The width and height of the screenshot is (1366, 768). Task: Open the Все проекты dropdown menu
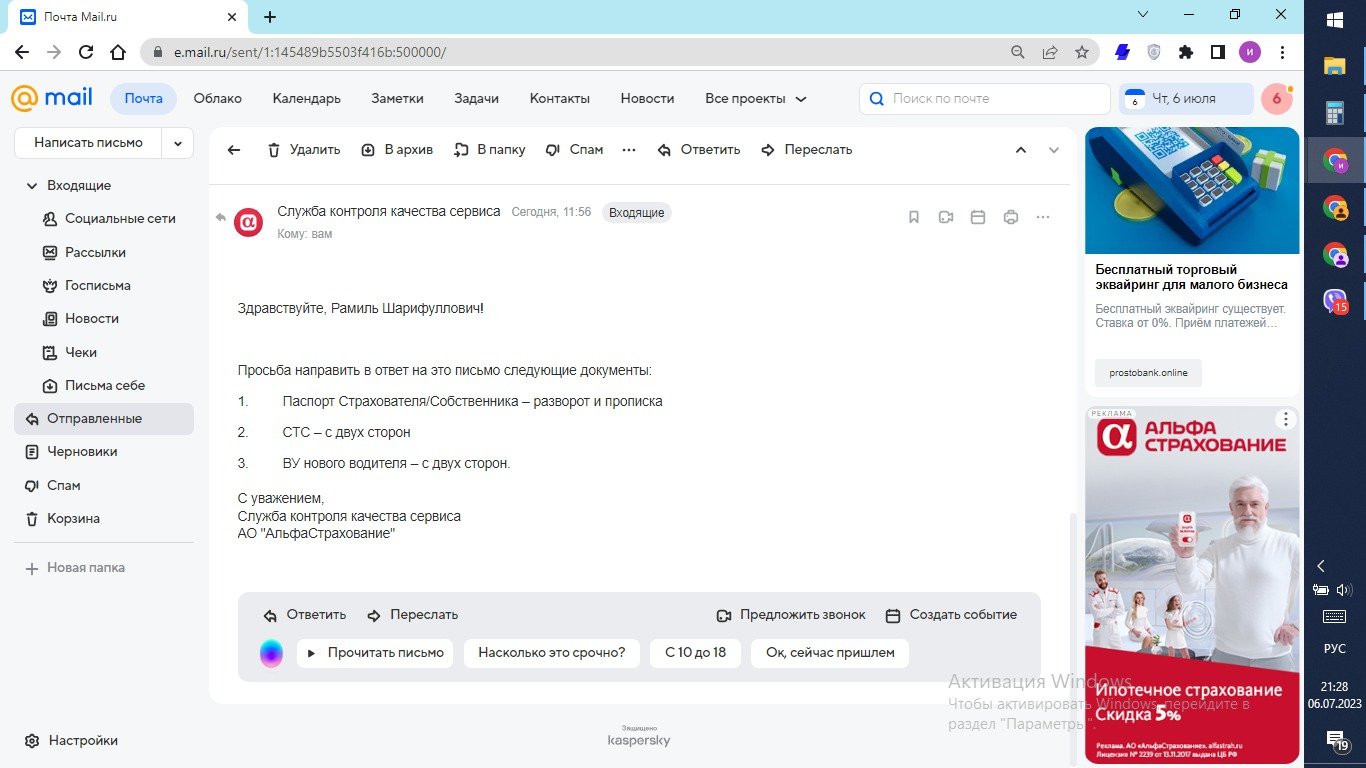tap(755, 99)
